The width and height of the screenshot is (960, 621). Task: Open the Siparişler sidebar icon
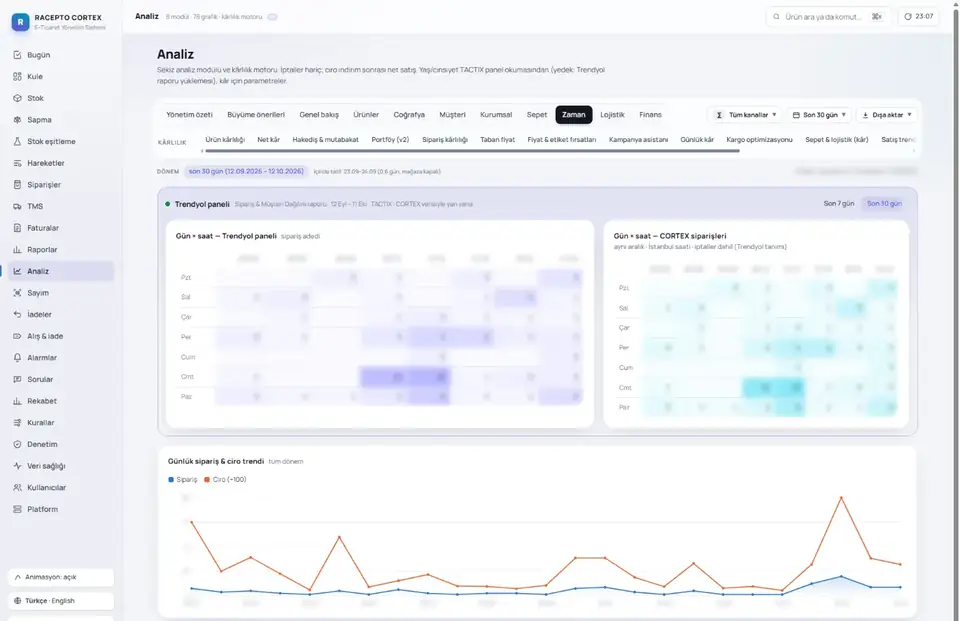17,184
